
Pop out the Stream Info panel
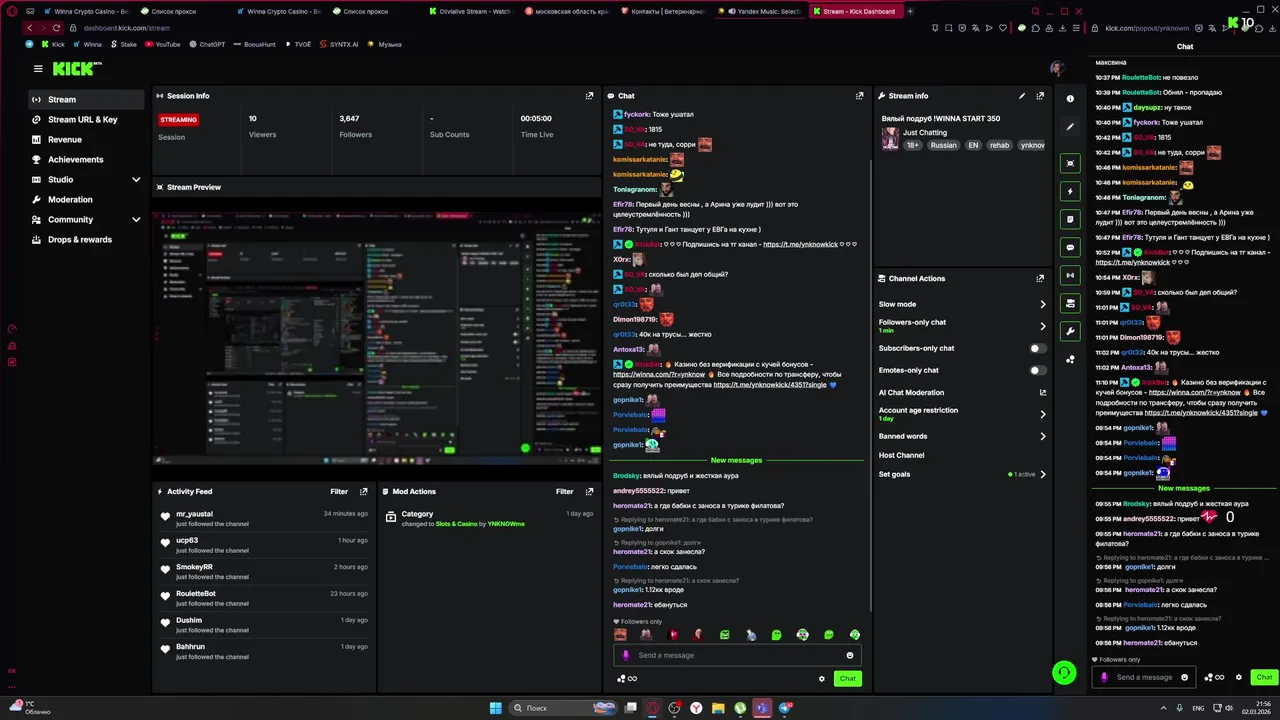1040,96
